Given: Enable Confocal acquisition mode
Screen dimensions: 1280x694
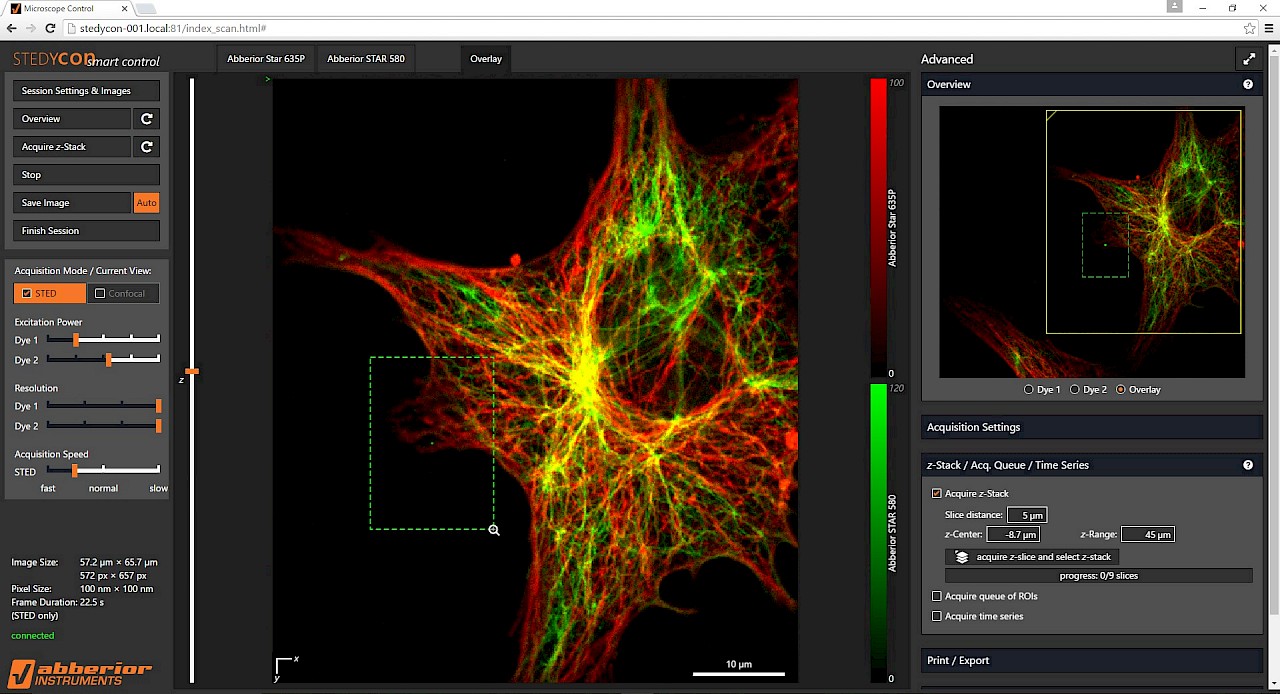Looking at the screenshot, I should tap(122, 293).
